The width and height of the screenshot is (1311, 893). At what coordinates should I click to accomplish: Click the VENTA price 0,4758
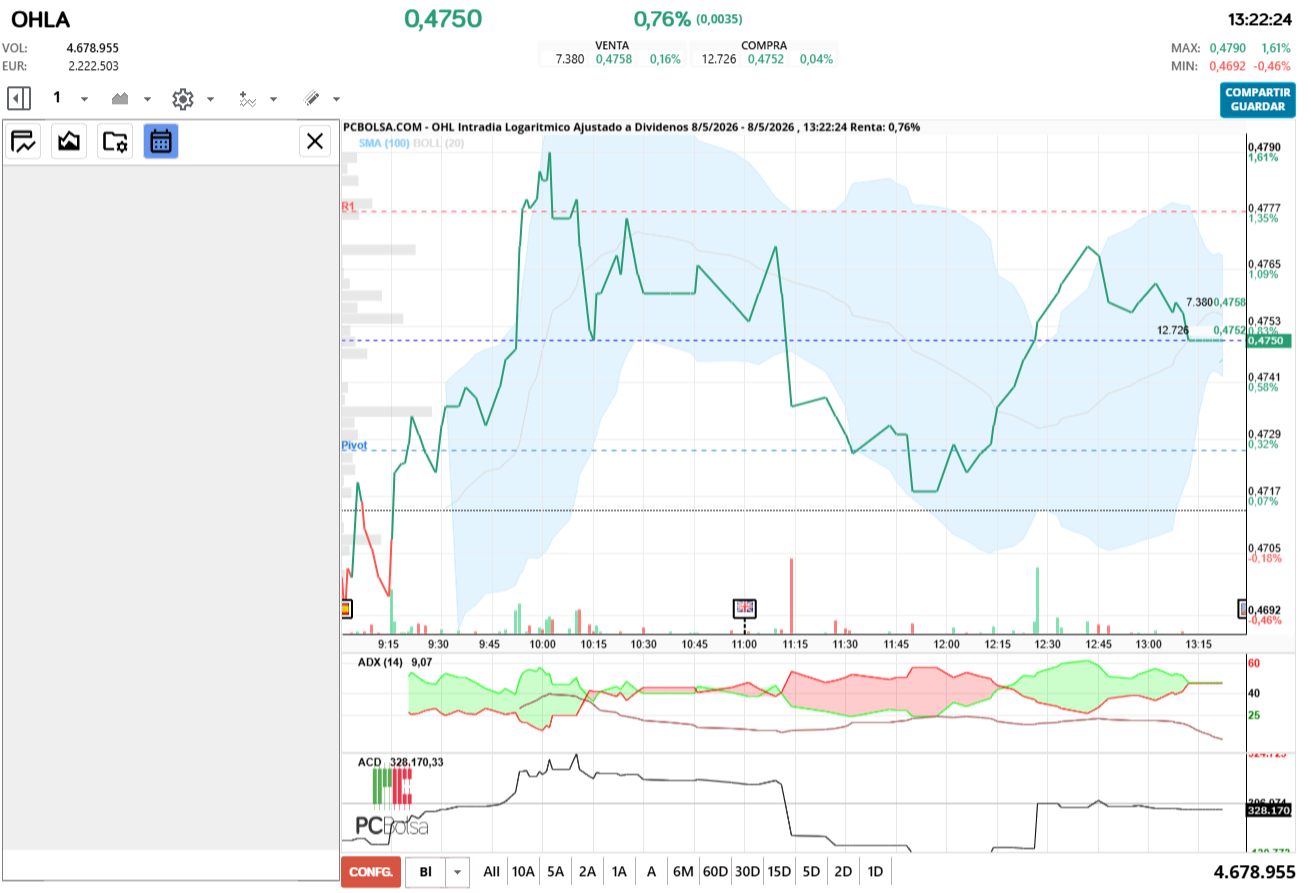click(x=614, y=59)
